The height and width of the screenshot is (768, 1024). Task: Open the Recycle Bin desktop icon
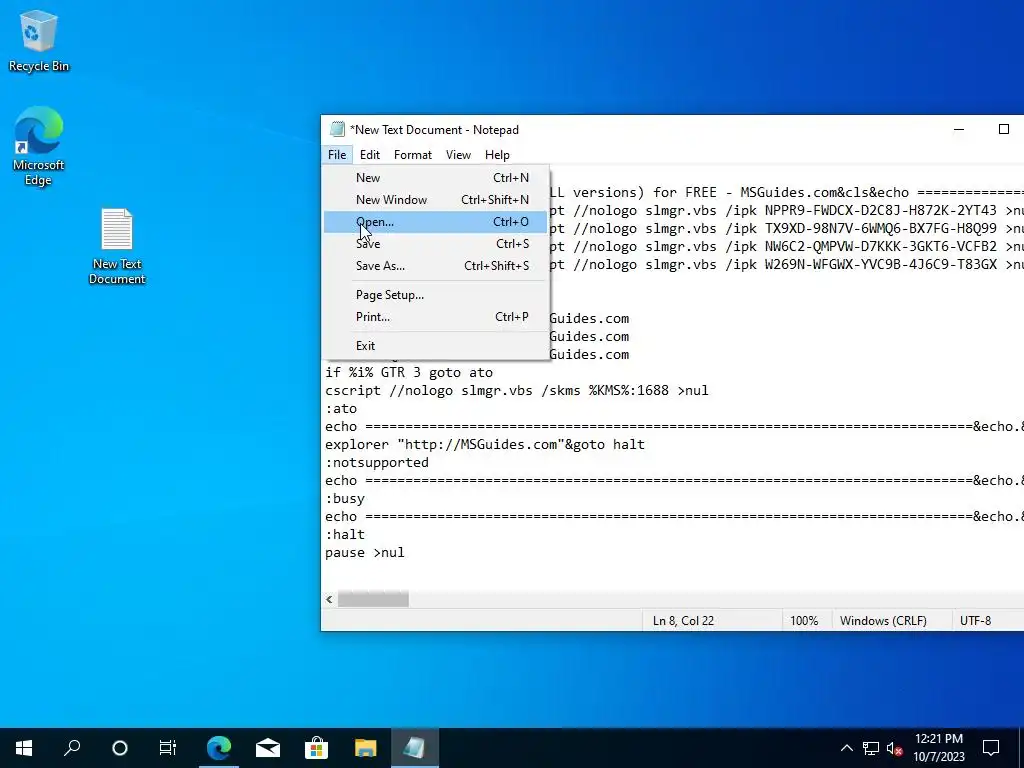[39, 40]
